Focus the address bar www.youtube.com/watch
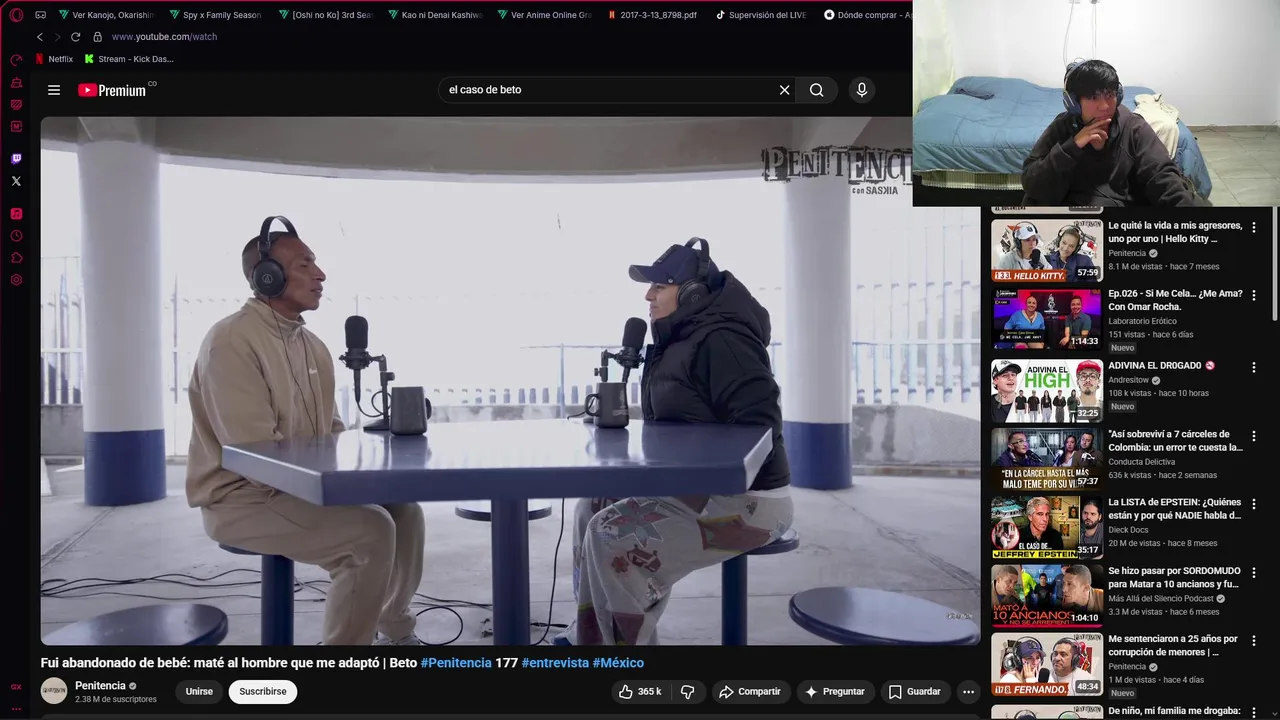This screenshot has height=720, width=1280. (x=164, y=37)
